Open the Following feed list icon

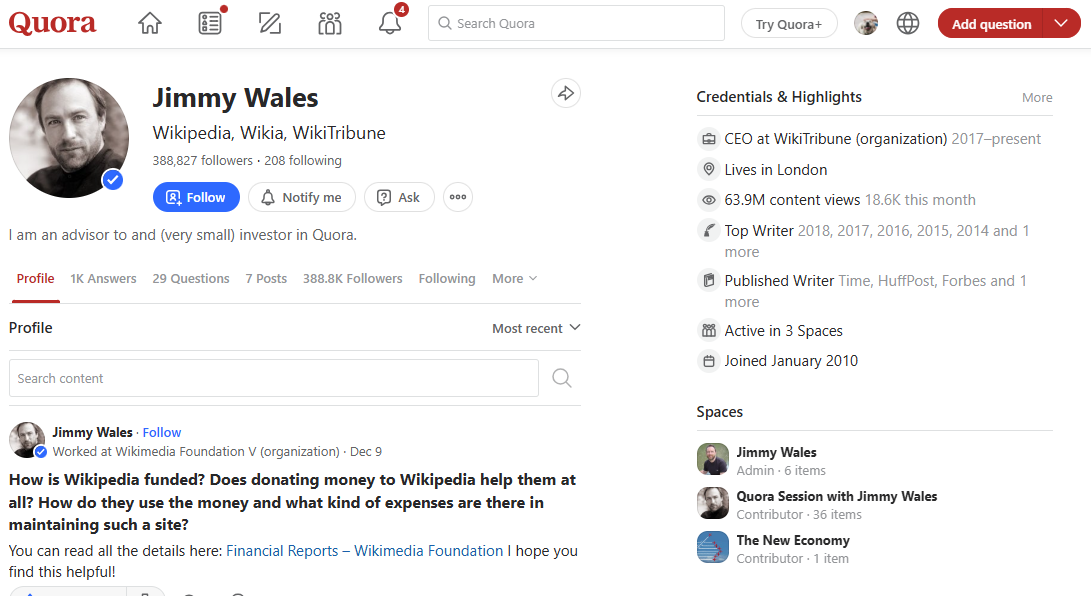pos(210,24)
